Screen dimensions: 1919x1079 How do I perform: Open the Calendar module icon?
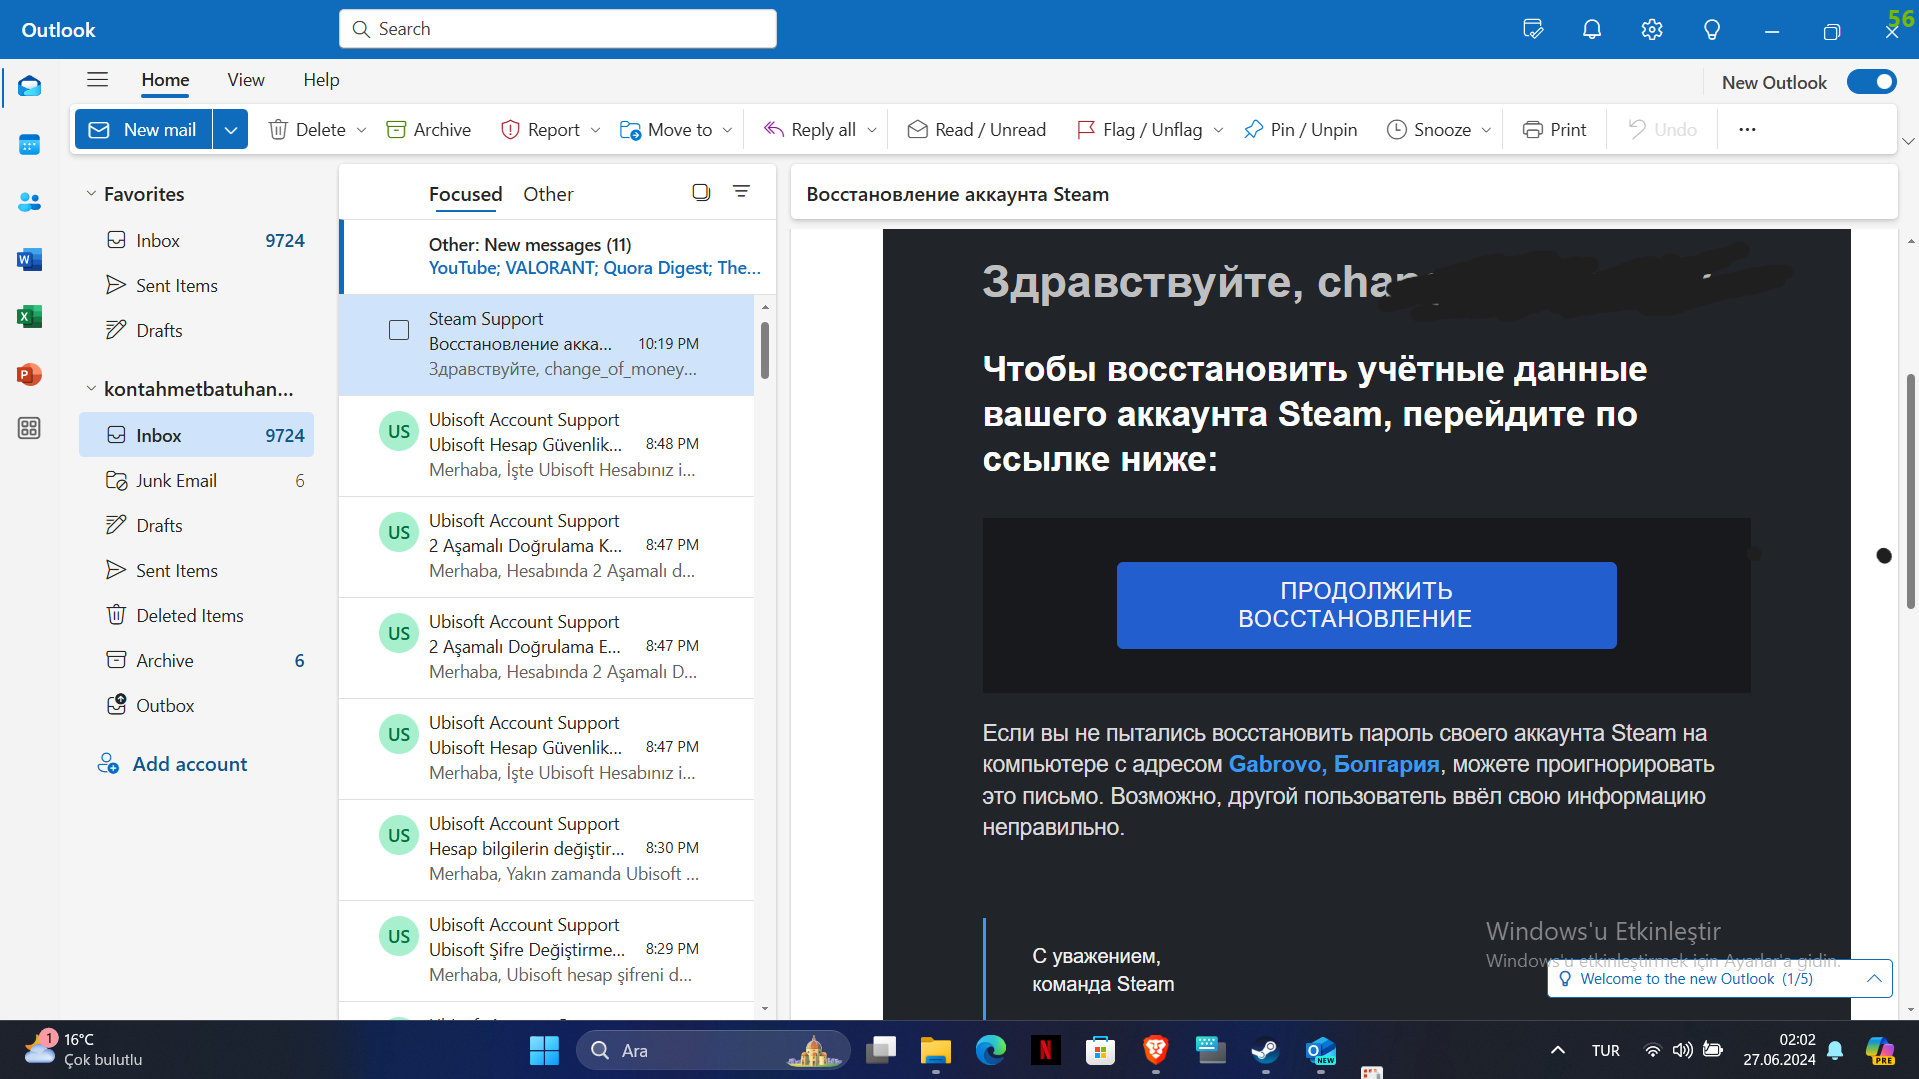[x=29, y=145]
